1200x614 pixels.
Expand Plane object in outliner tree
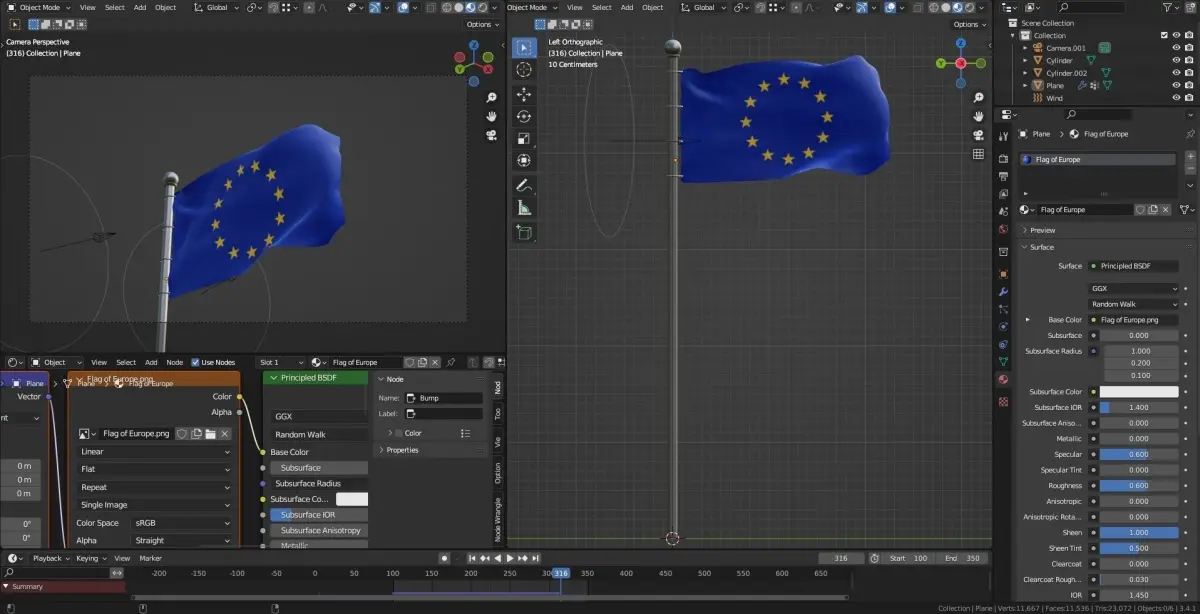[1025, 86]
